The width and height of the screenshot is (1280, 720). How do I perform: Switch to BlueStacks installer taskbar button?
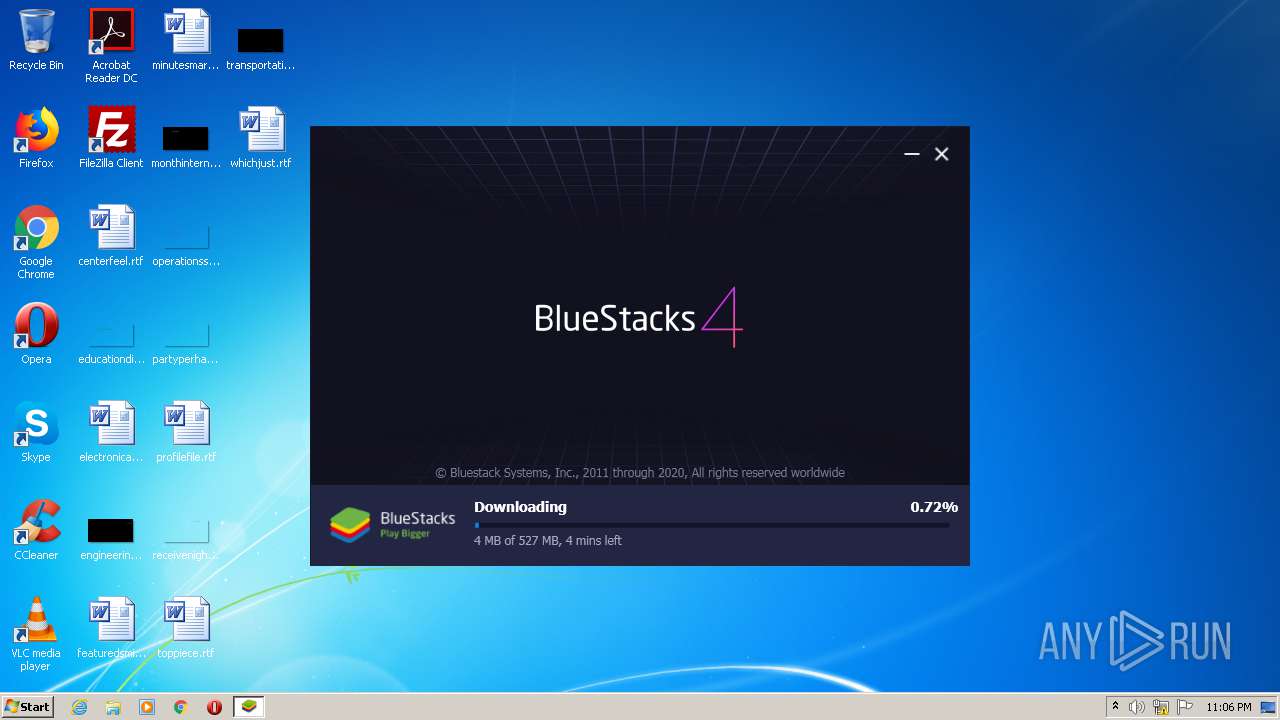(x=248, y=707)
